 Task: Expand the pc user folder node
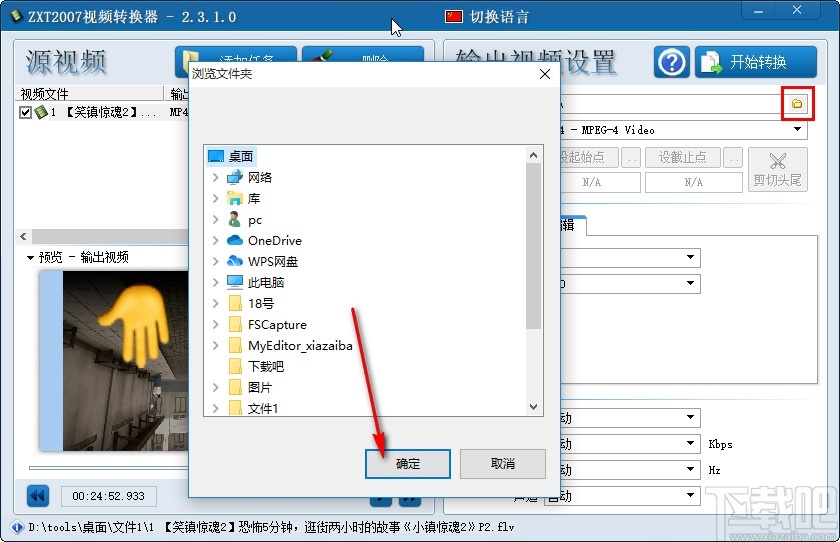click(215, 220)
